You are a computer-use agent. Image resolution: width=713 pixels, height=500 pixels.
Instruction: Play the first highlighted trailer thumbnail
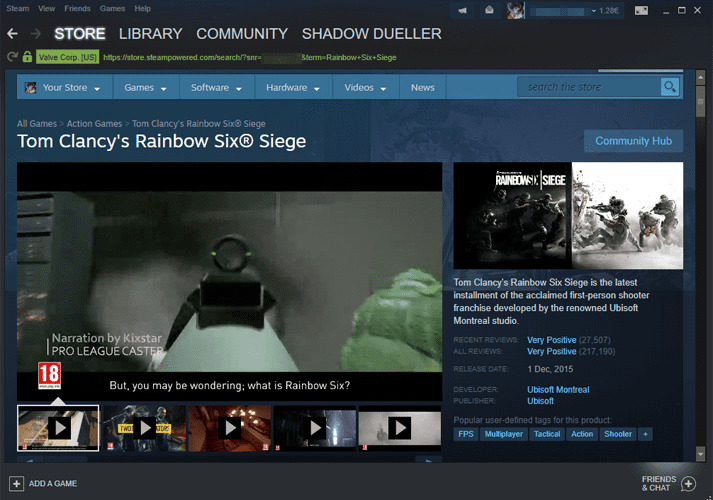click(58, 428)
